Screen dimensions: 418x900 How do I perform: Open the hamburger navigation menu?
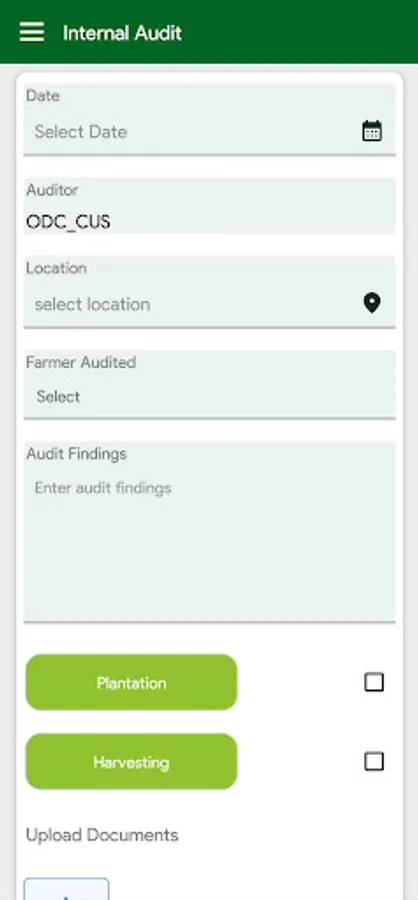[x=32, y=32]
